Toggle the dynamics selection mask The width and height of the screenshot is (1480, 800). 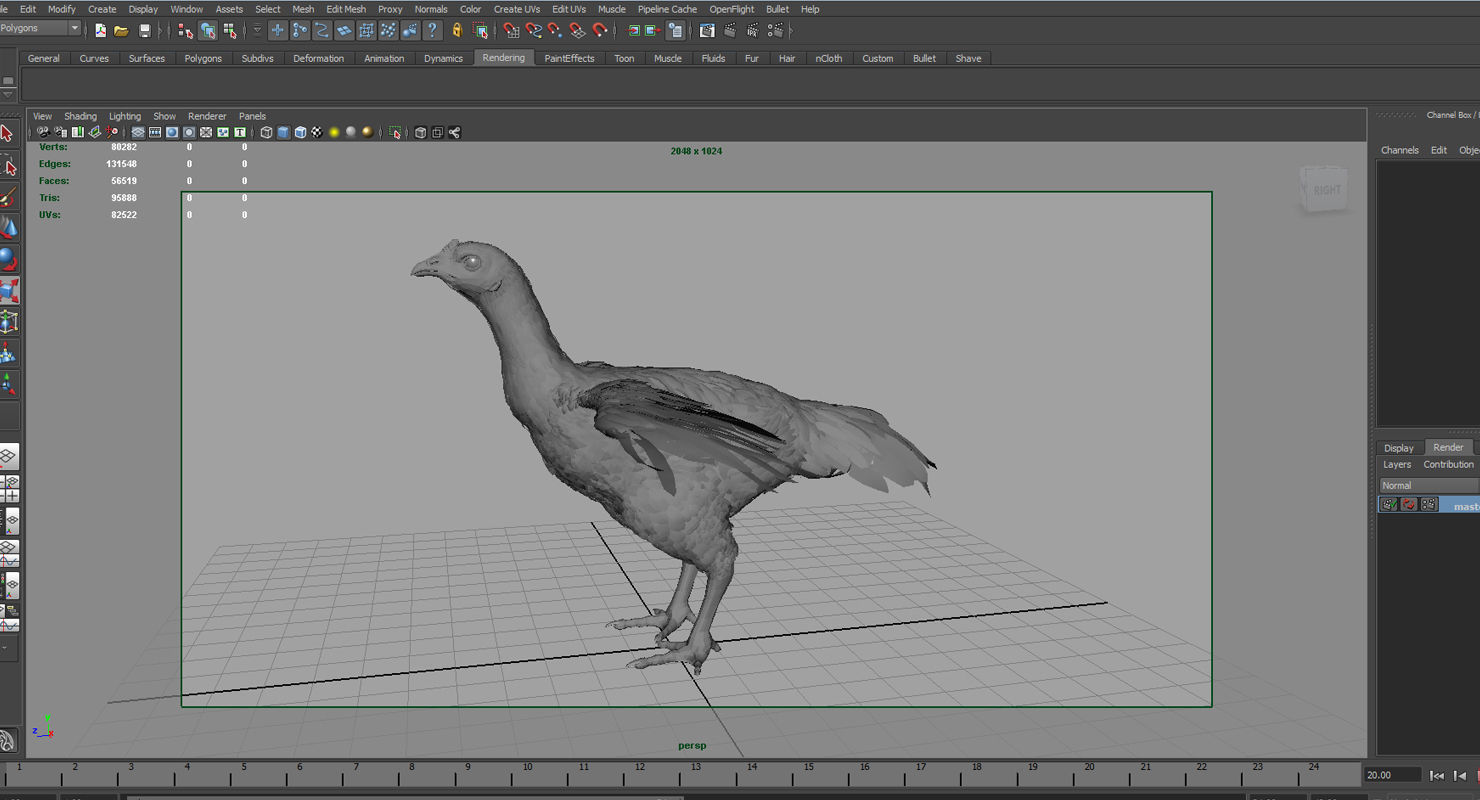388,31
